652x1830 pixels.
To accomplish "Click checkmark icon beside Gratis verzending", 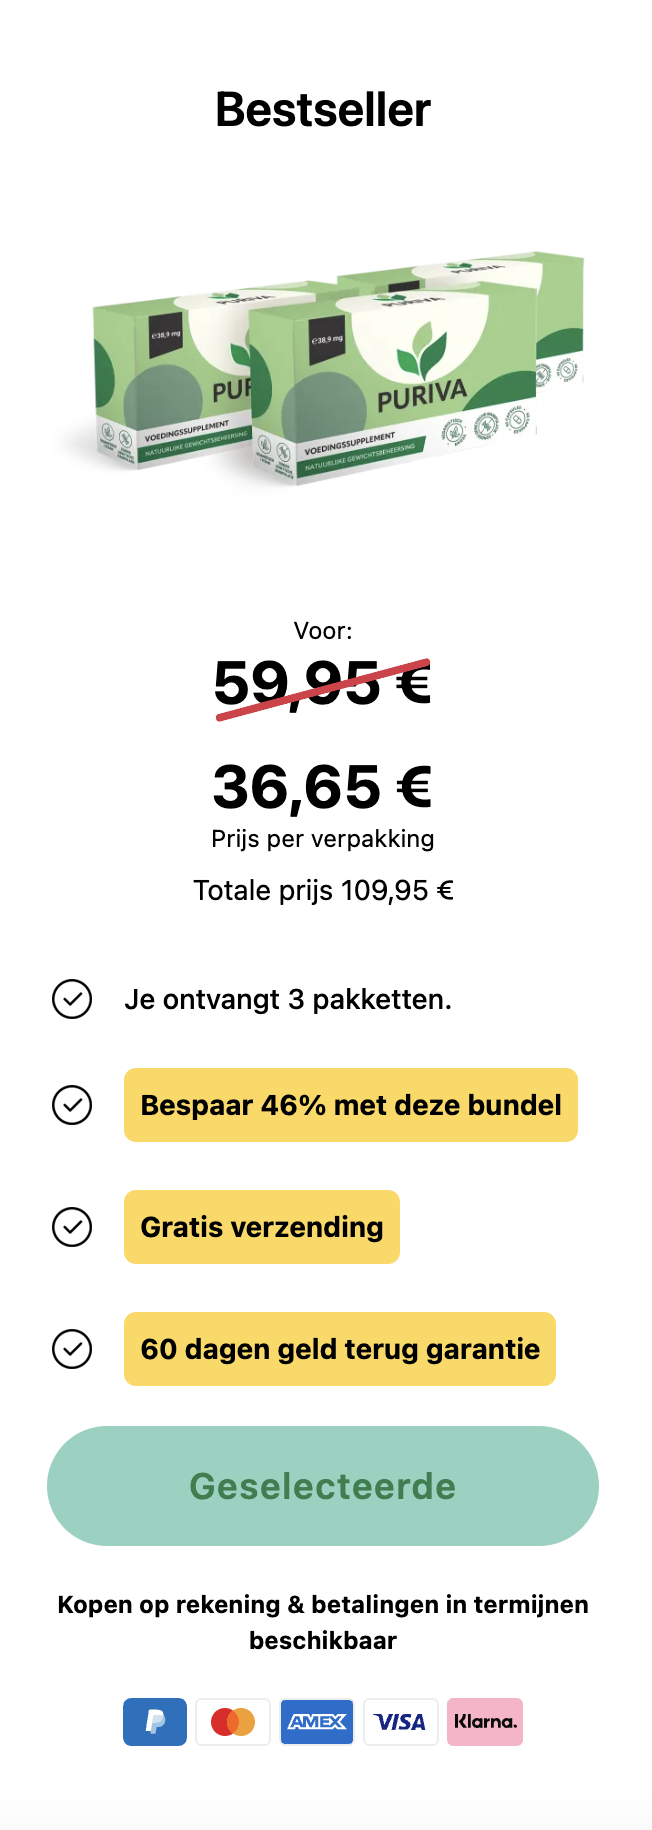I will (72, 1227).
